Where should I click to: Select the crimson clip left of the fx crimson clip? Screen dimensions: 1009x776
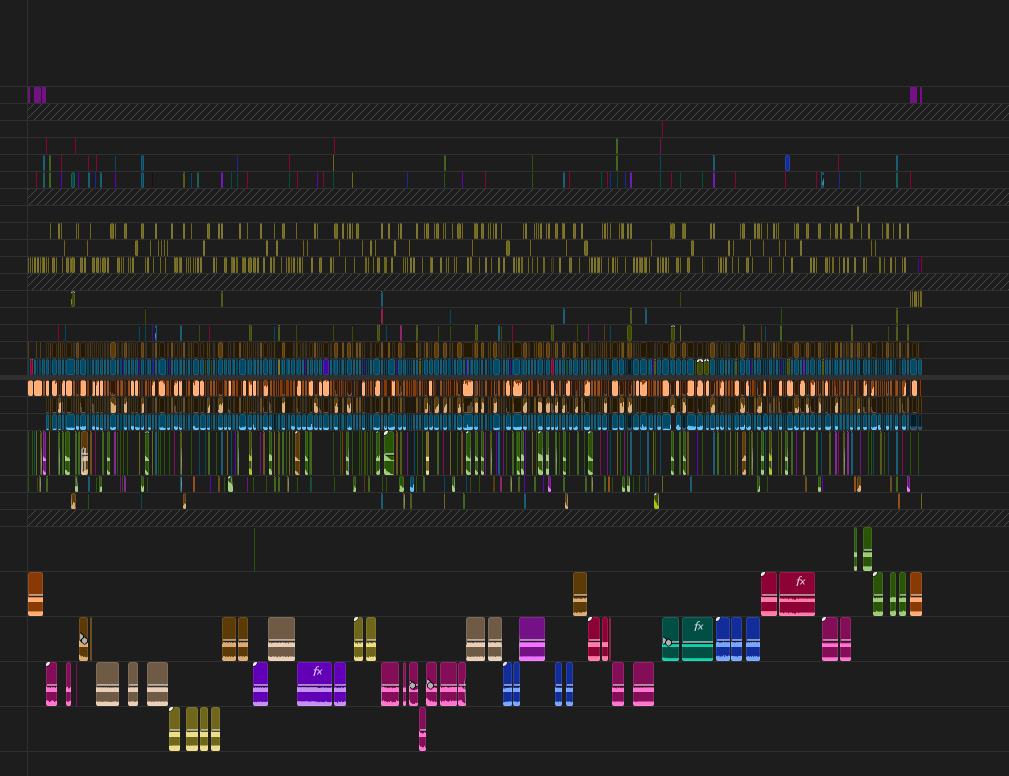click(769, 594)
